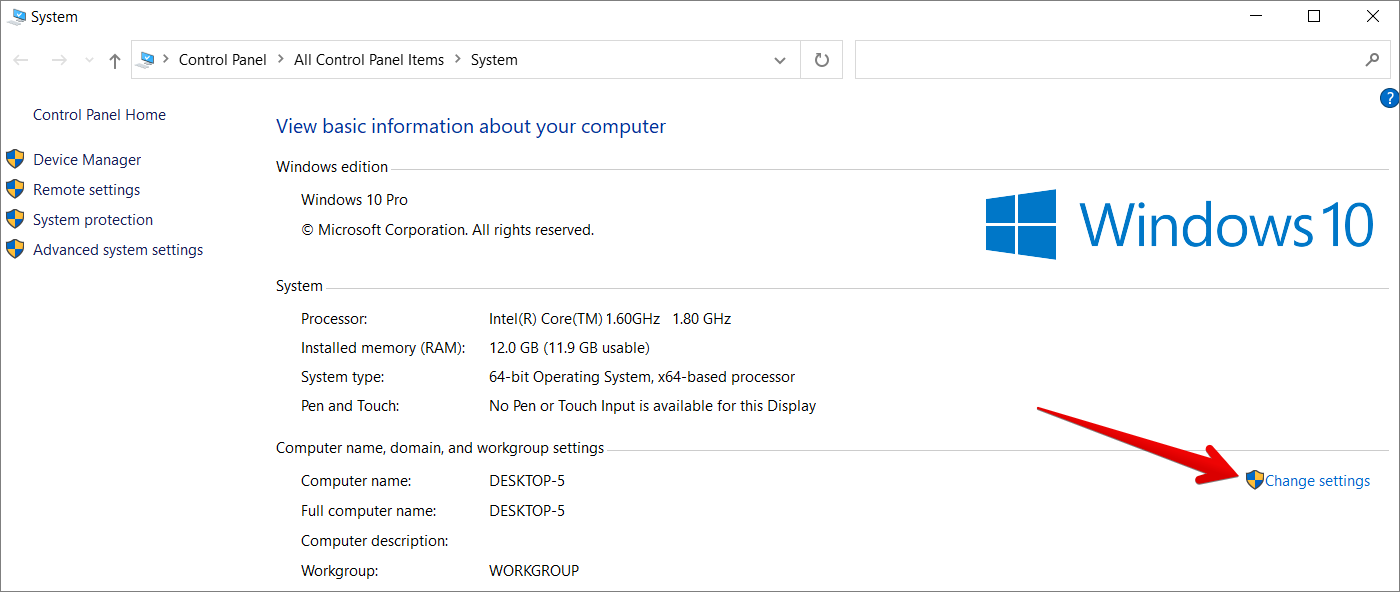Open Device Manager
Viewport: 1400px width, 592px height.
coord(87,160)
